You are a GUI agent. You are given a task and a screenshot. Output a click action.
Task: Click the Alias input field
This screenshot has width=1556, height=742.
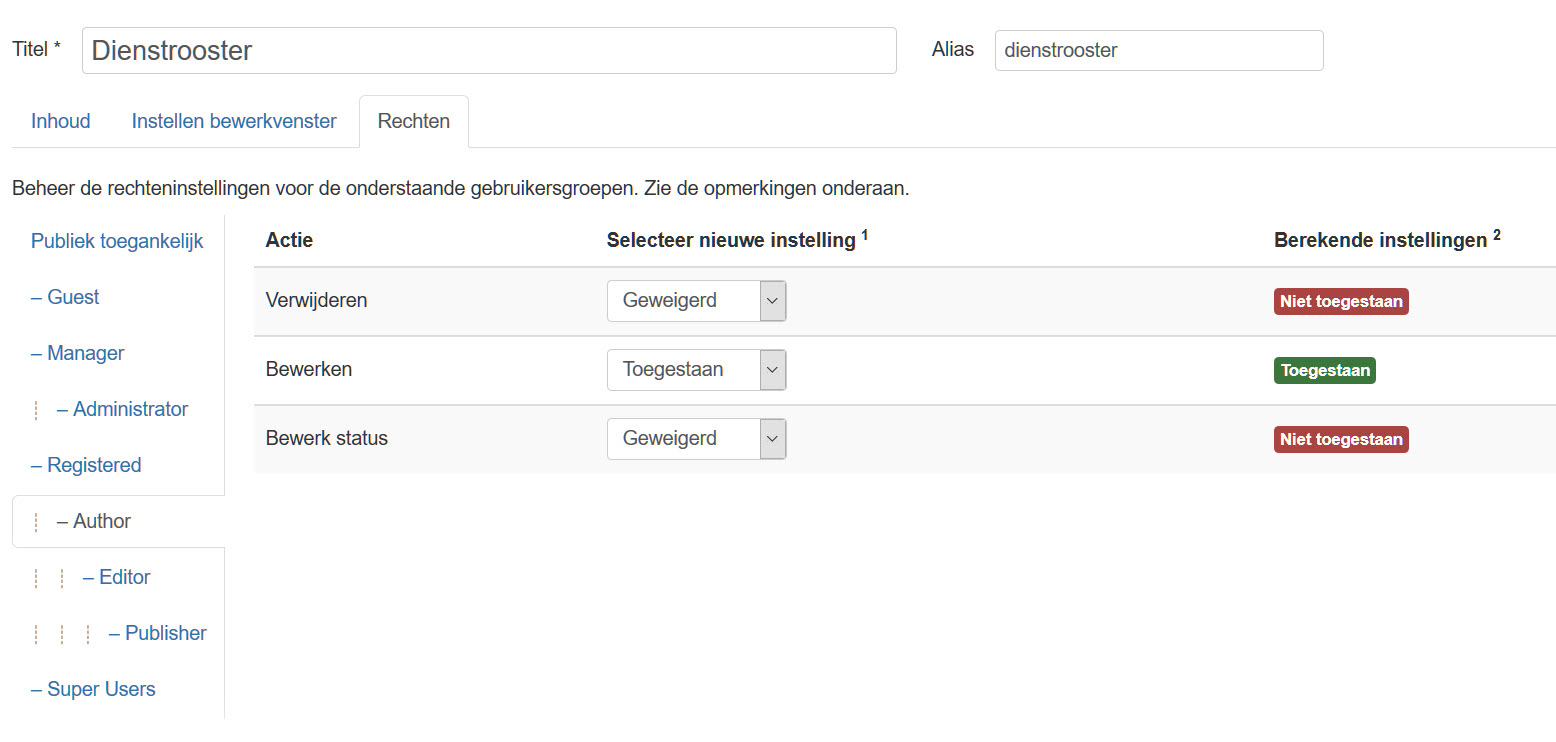click(x=1158, y=51)
